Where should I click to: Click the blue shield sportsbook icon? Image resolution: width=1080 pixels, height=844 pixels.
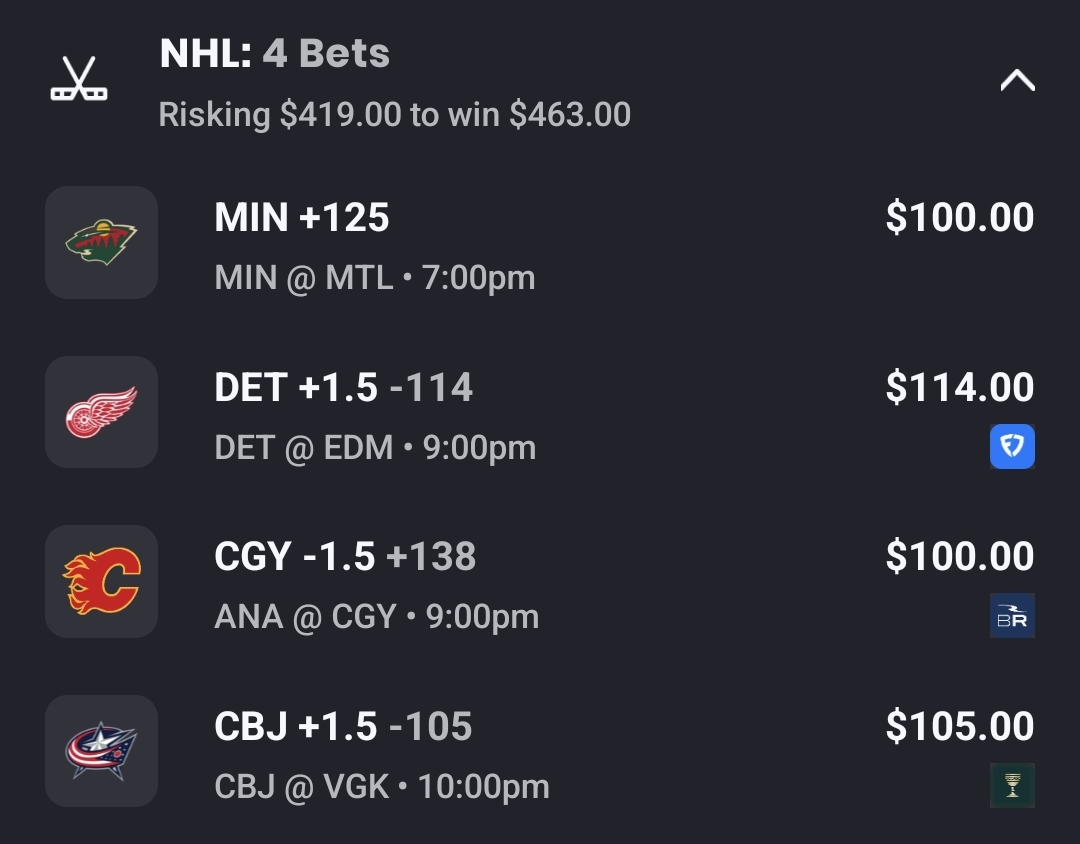tap(1012, 447)
